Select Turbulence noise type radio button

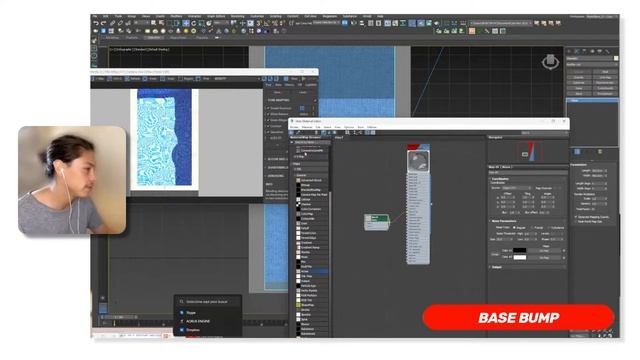coord(549,227)
